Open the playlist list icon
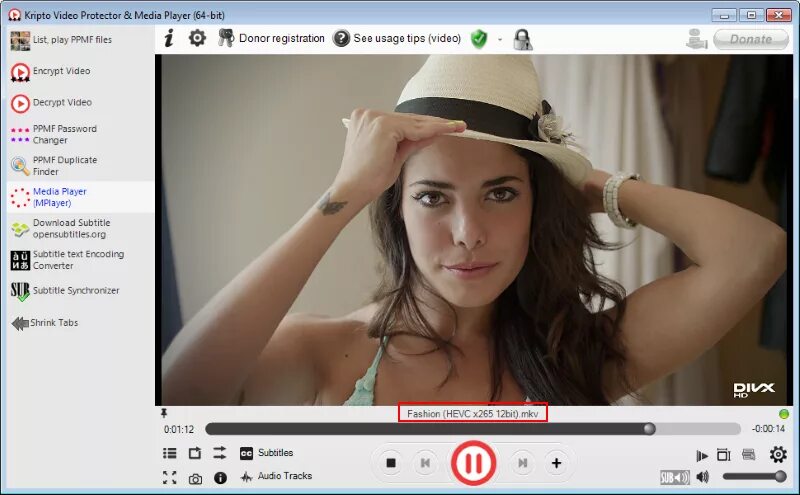The image size is (800, 495). (169, 453)
